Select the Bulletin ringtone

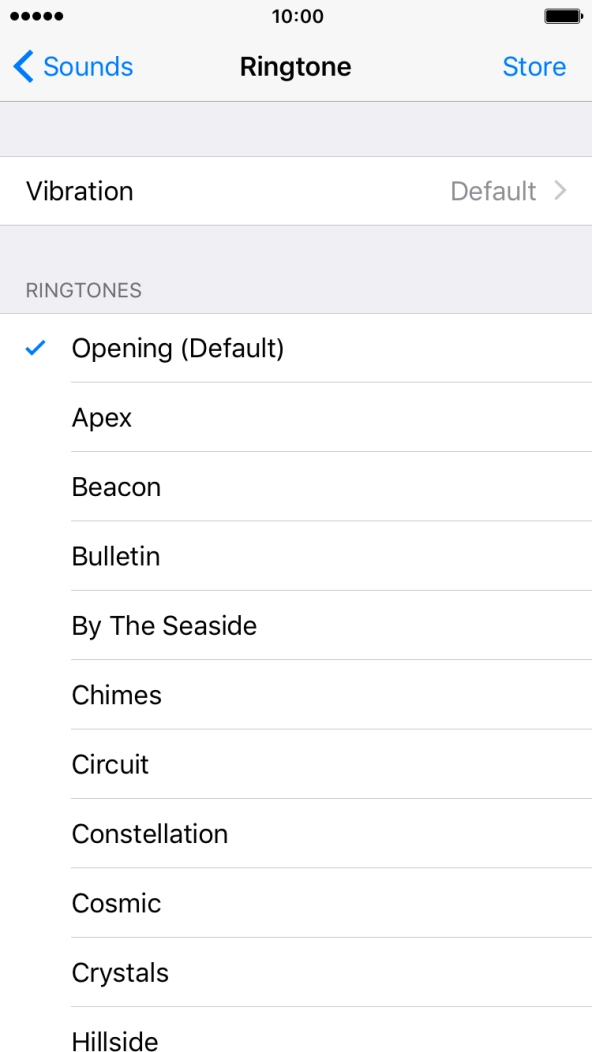point(116,556)
